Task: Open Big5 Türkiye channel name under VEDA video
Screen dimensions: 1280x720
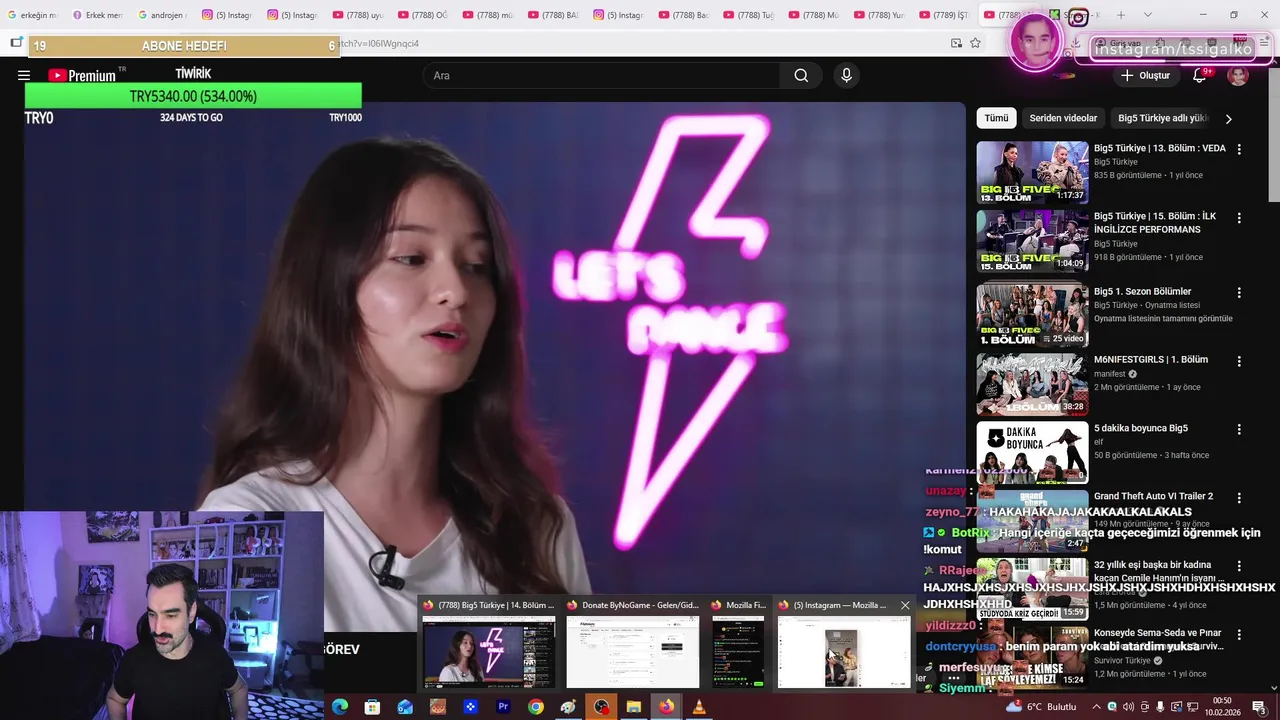Action: tap(1115, 162)
